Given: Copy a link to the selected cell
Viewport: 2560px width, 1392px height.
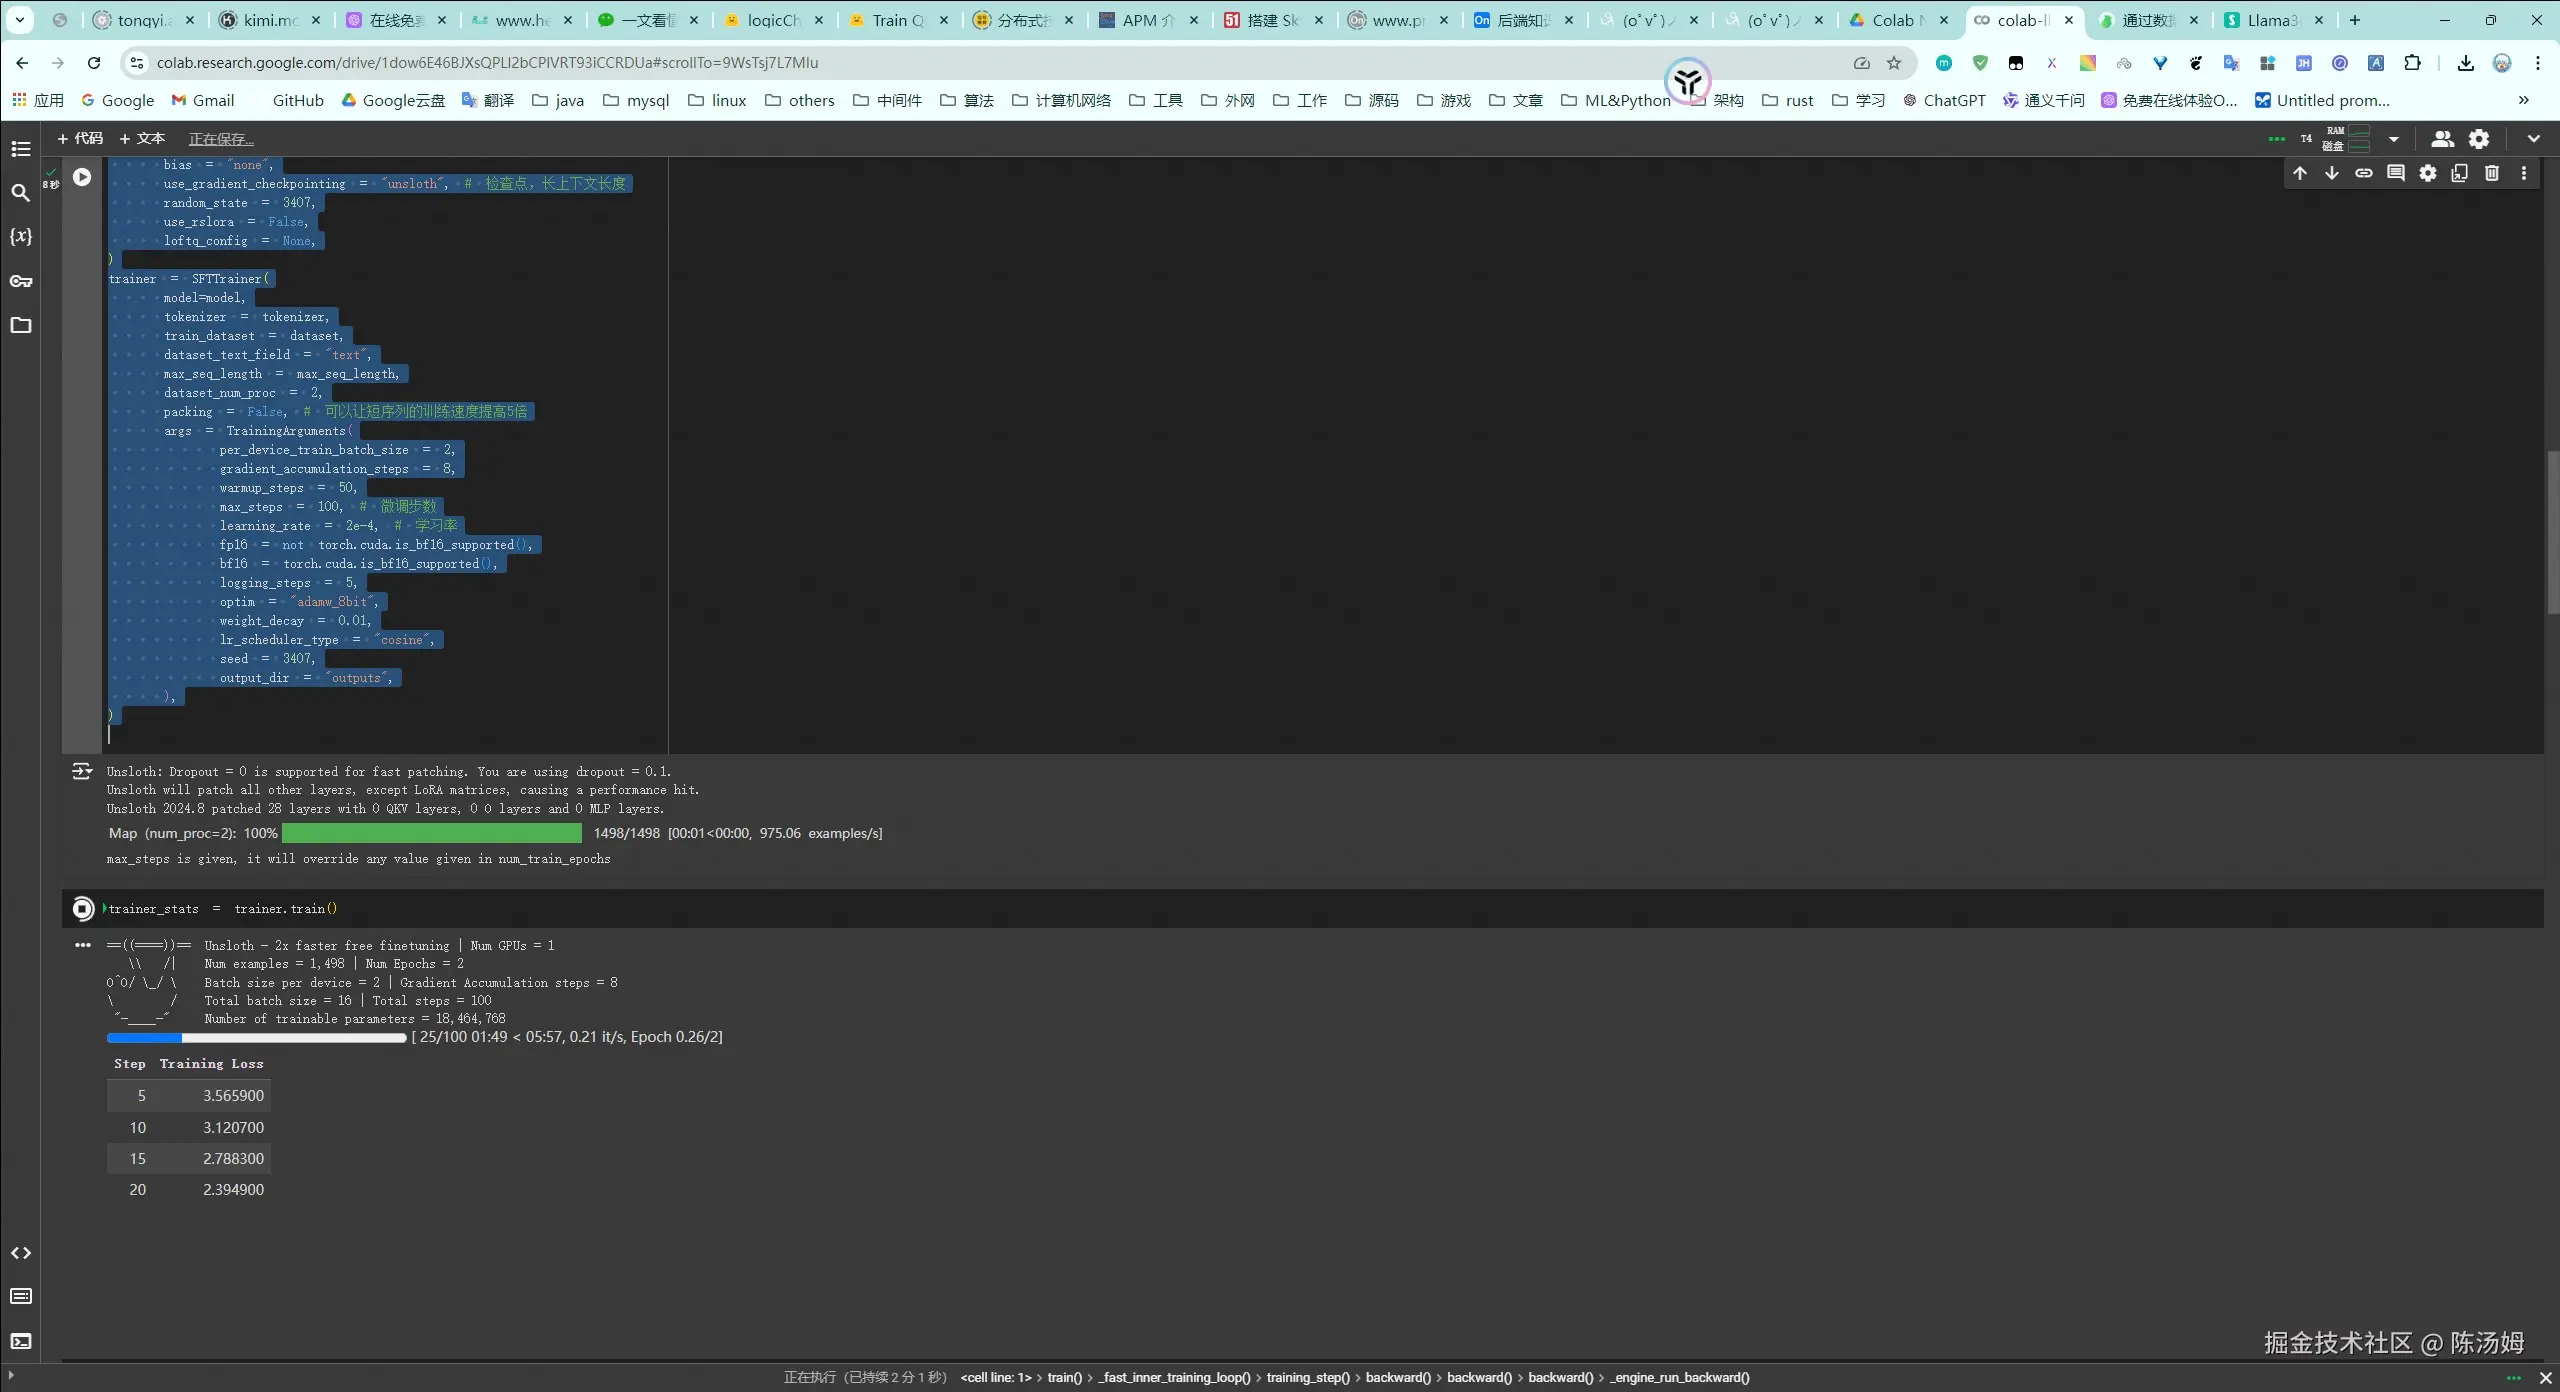Looking at the screenshot, I should pyautogui.click(x=2364, y=172).
